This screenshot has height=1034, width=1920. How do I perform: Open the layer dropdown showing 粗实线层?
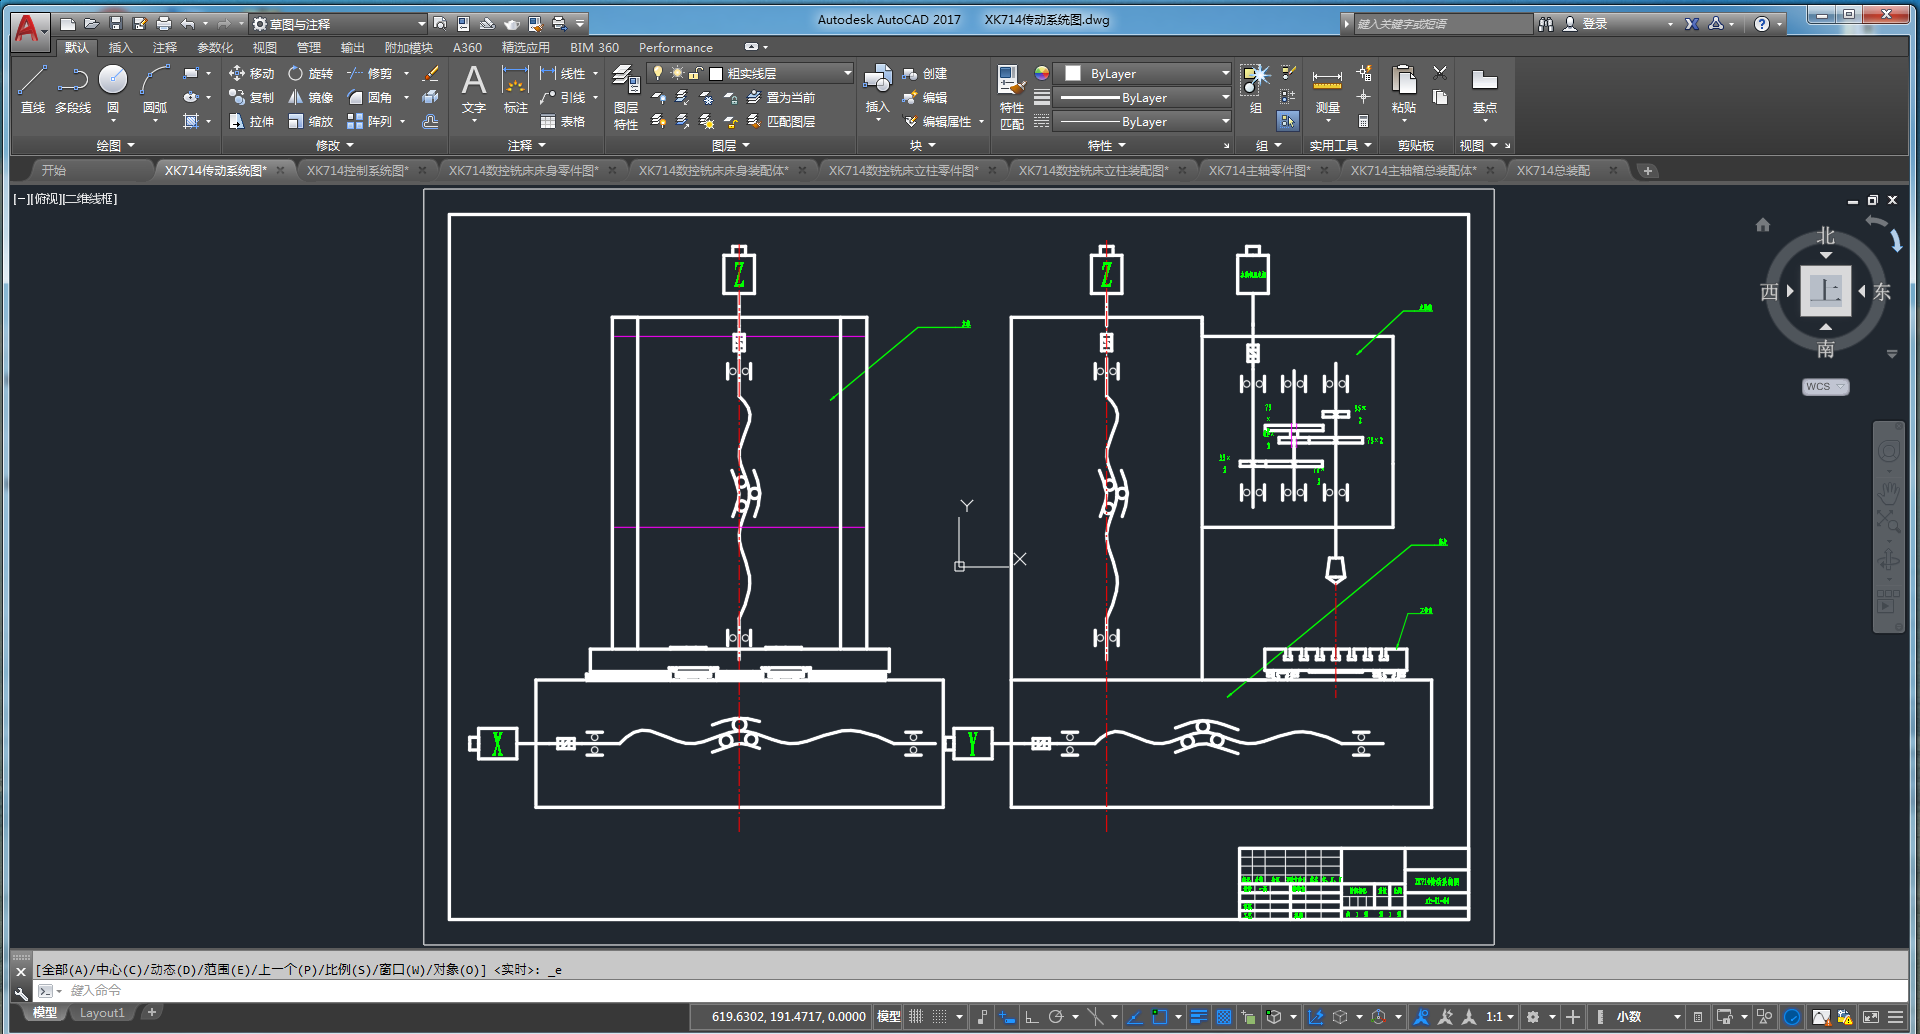751,74
